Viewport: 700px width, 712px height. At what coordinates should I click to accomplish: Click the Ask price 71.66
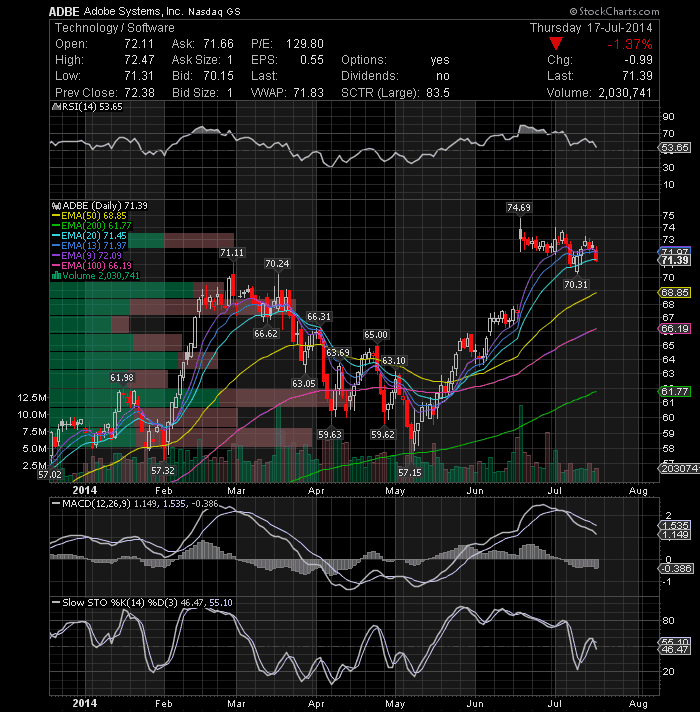pos(218,44)
